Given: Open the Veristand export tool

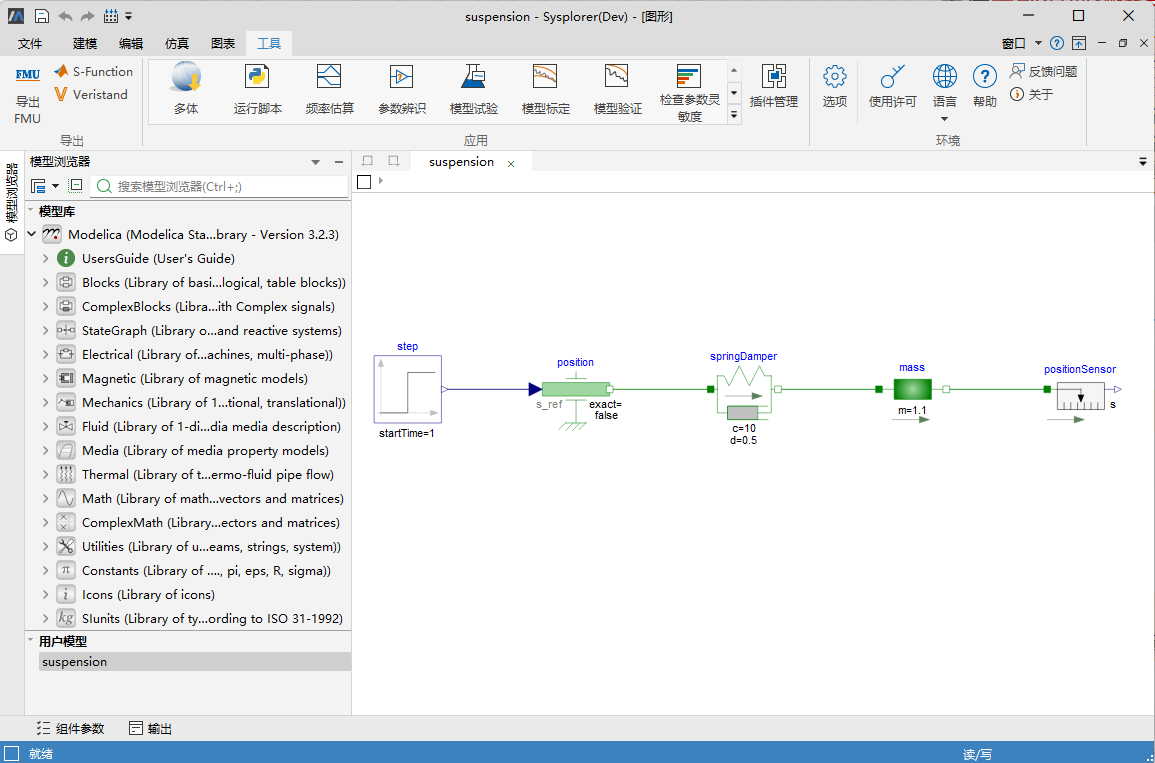Looking at the screenshot, I should (x=91, y=94).
